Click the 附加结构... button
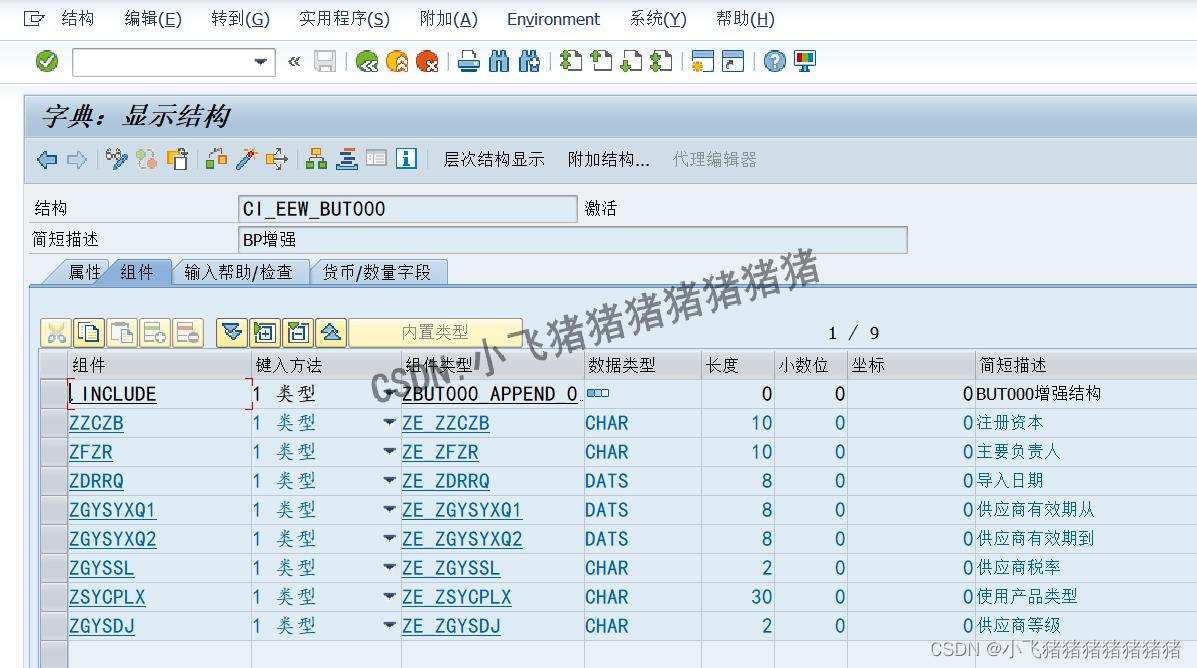 coord(608,160)
